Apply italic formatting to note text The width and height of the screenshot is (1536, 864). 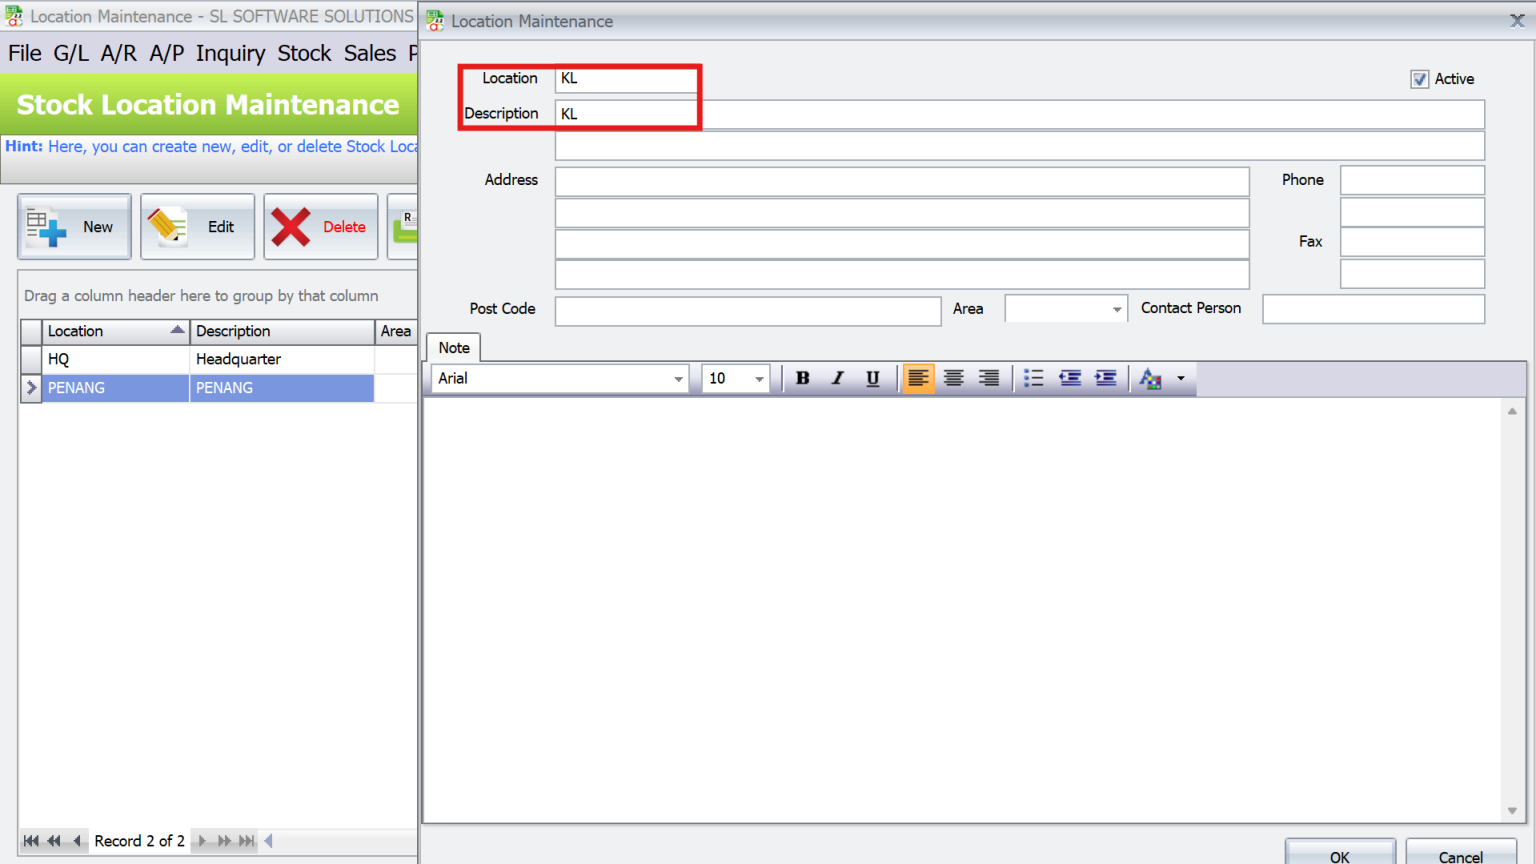coord(837,378)
